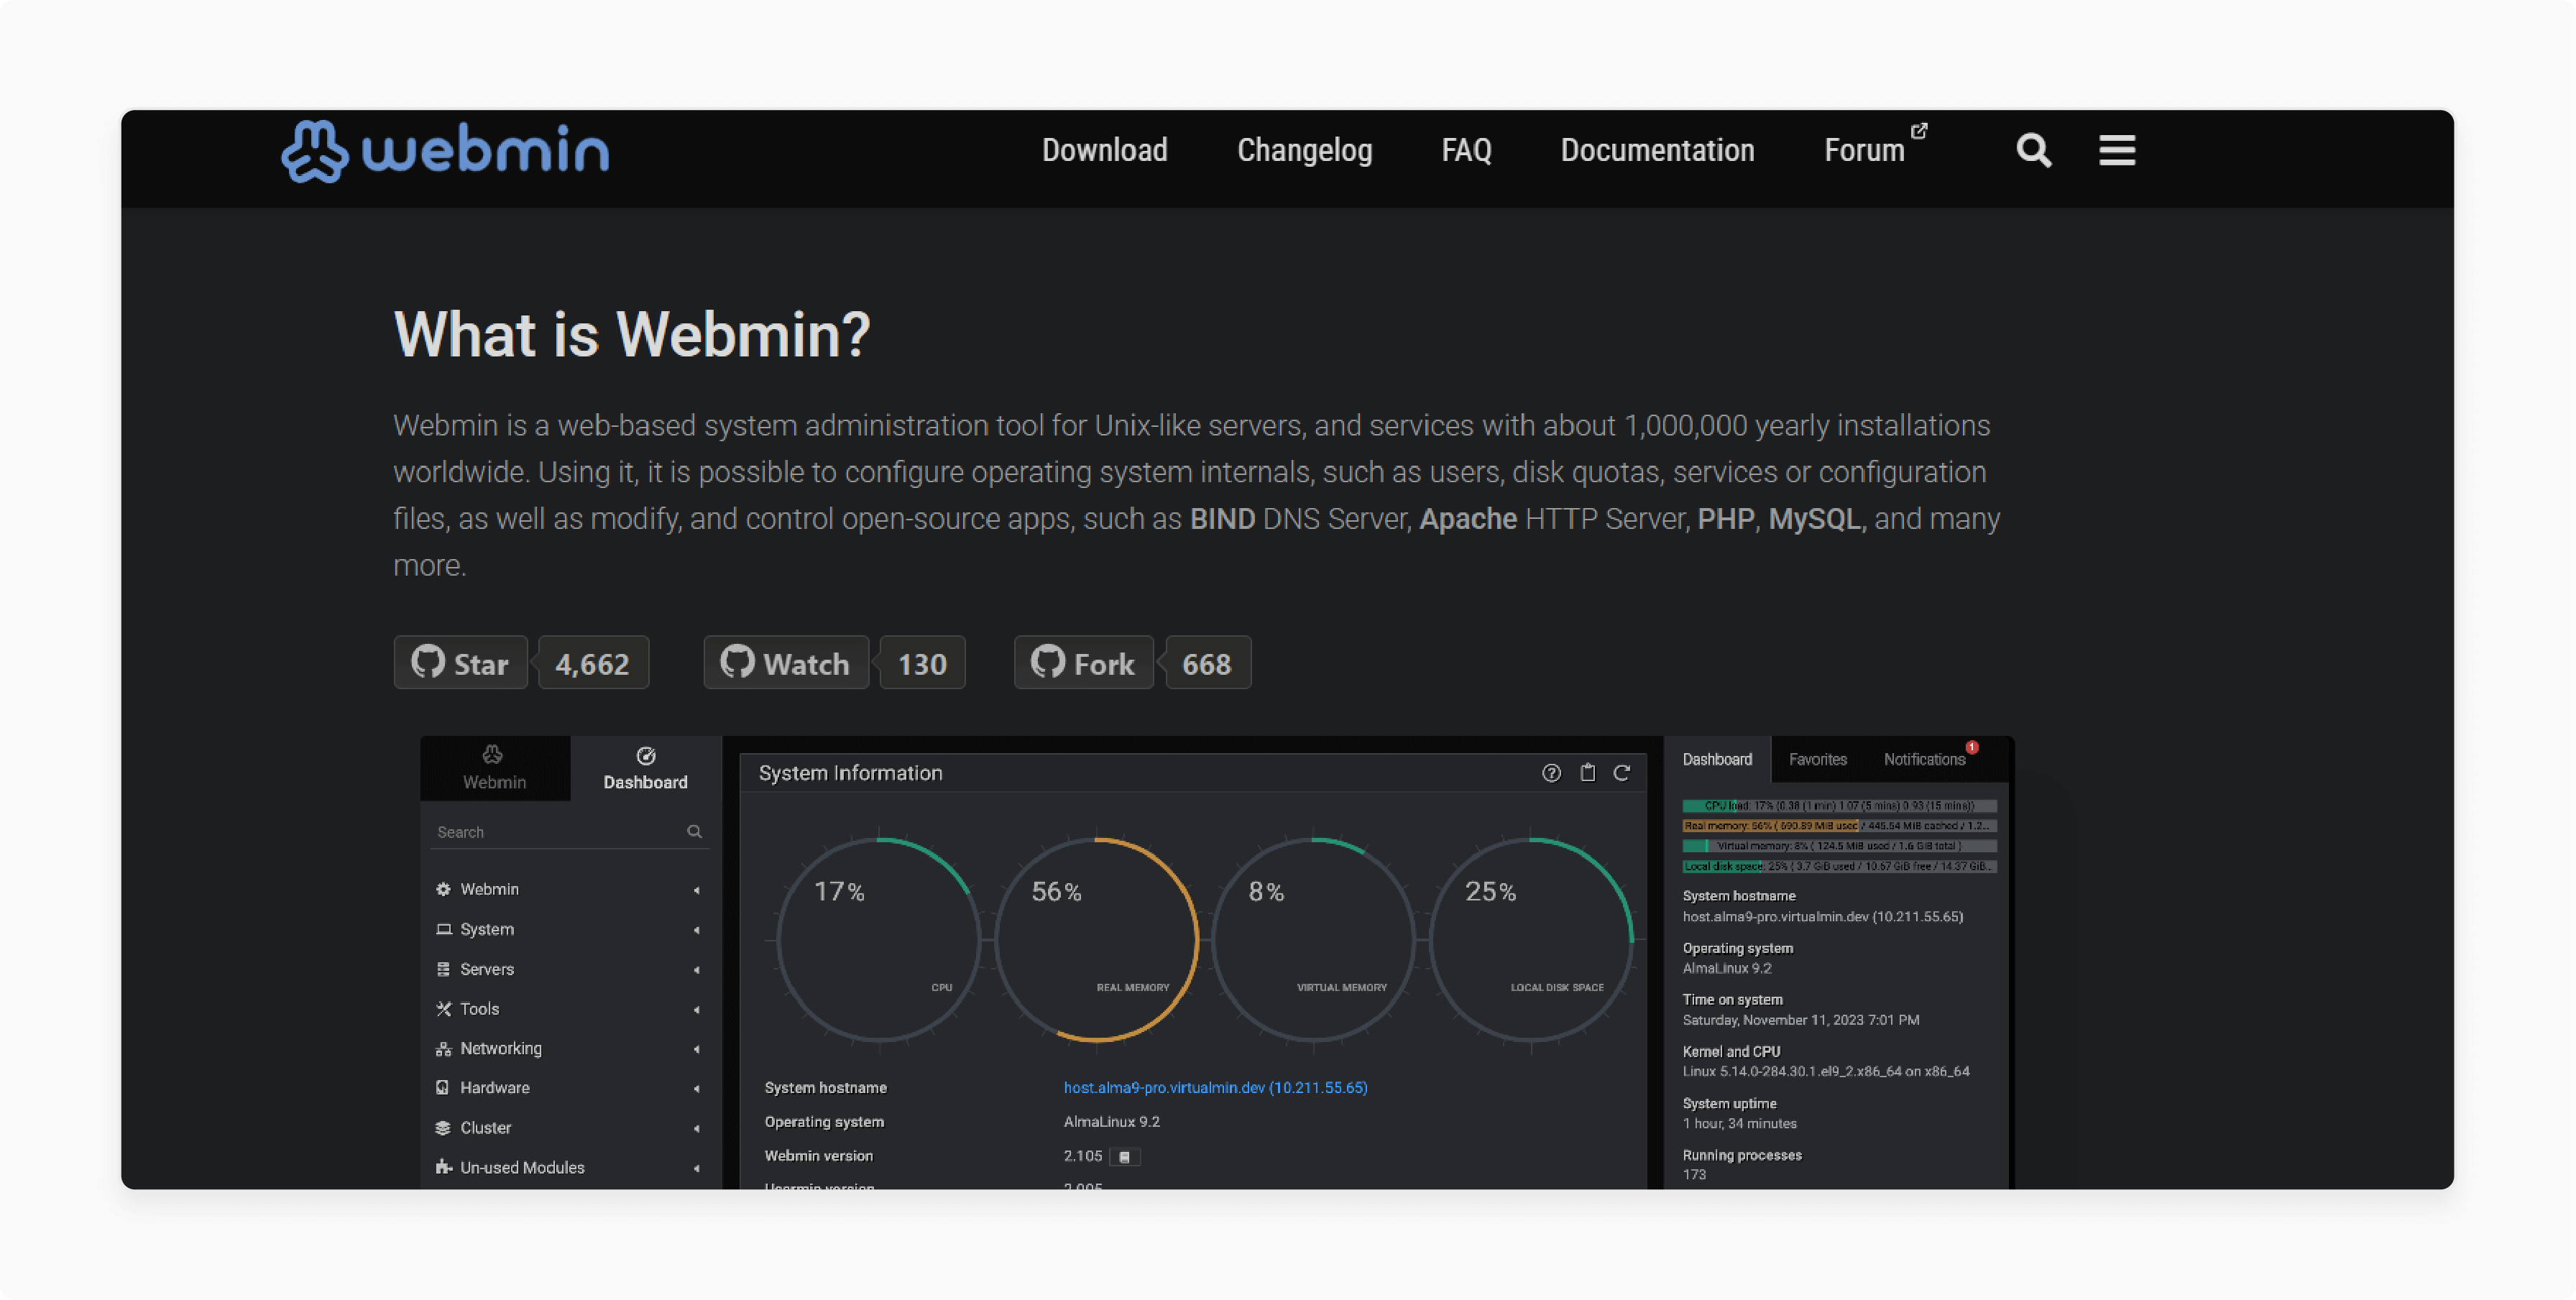This screenshot has height=1300, width=2576.
Task: Click the Fork button on GitHub
Action: click(1079, 663)
